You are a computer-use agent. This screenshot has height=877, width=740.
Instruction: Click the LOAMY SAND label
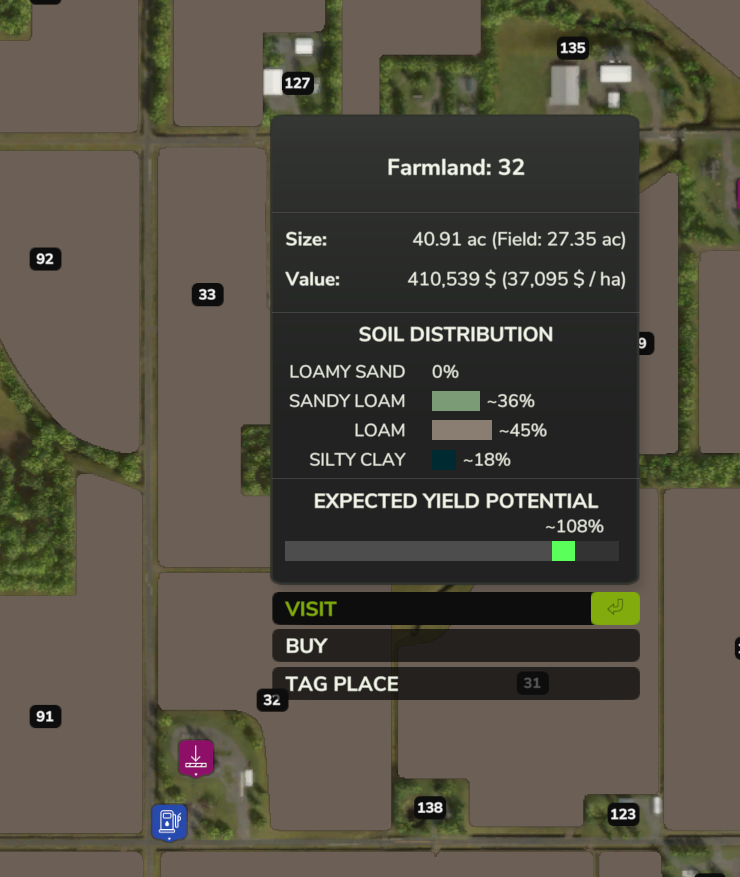click(x=347, y=372)
